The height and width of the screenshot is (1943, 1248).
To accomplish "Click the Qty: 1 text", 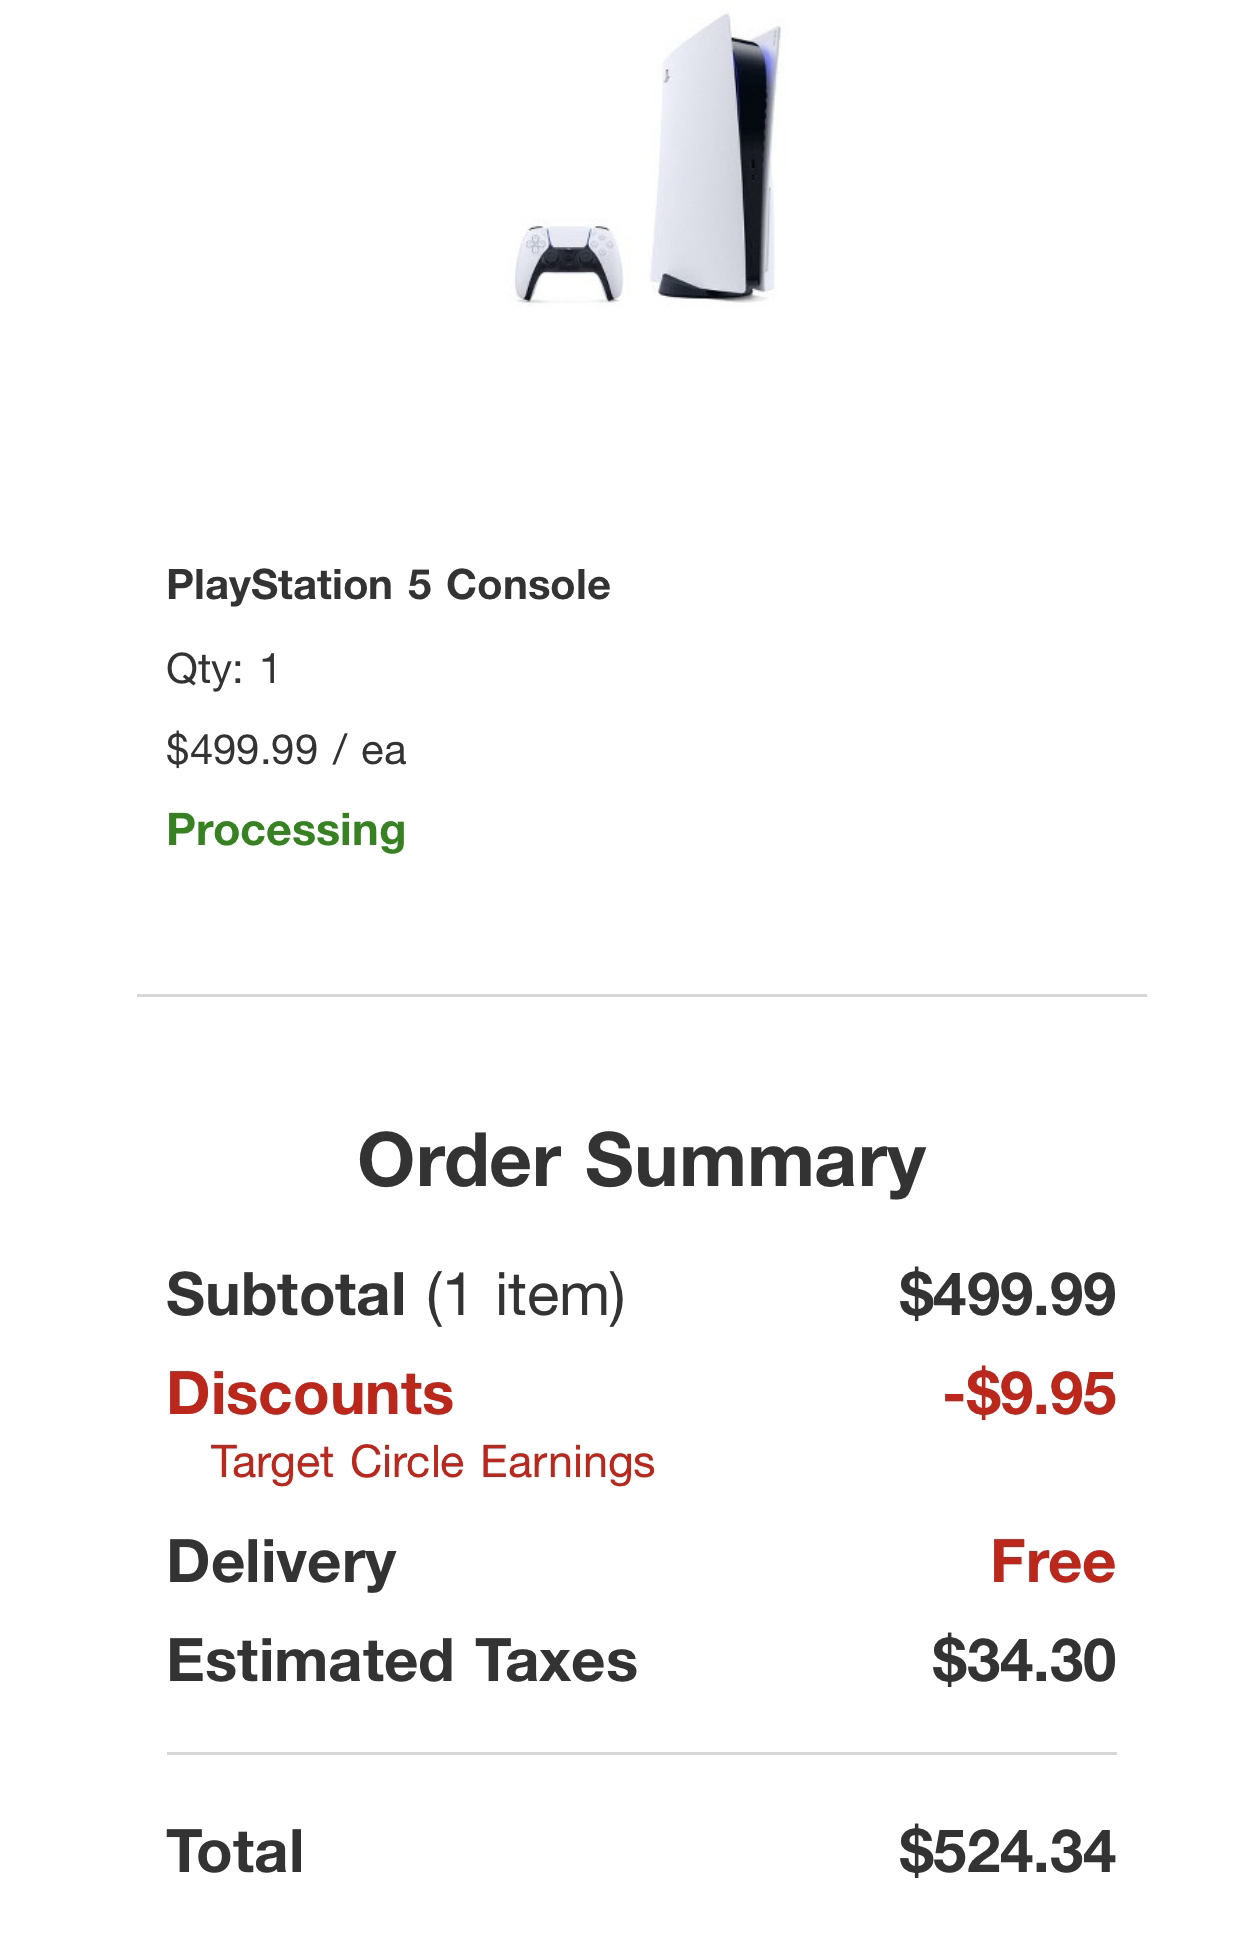I will pyautogui.click(x=223, y=668).
